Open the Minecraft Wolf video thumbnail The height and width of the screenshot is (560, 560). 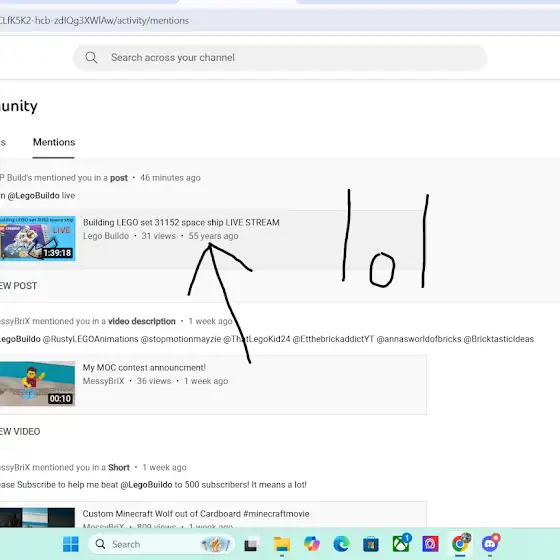[x=38, y=517]
